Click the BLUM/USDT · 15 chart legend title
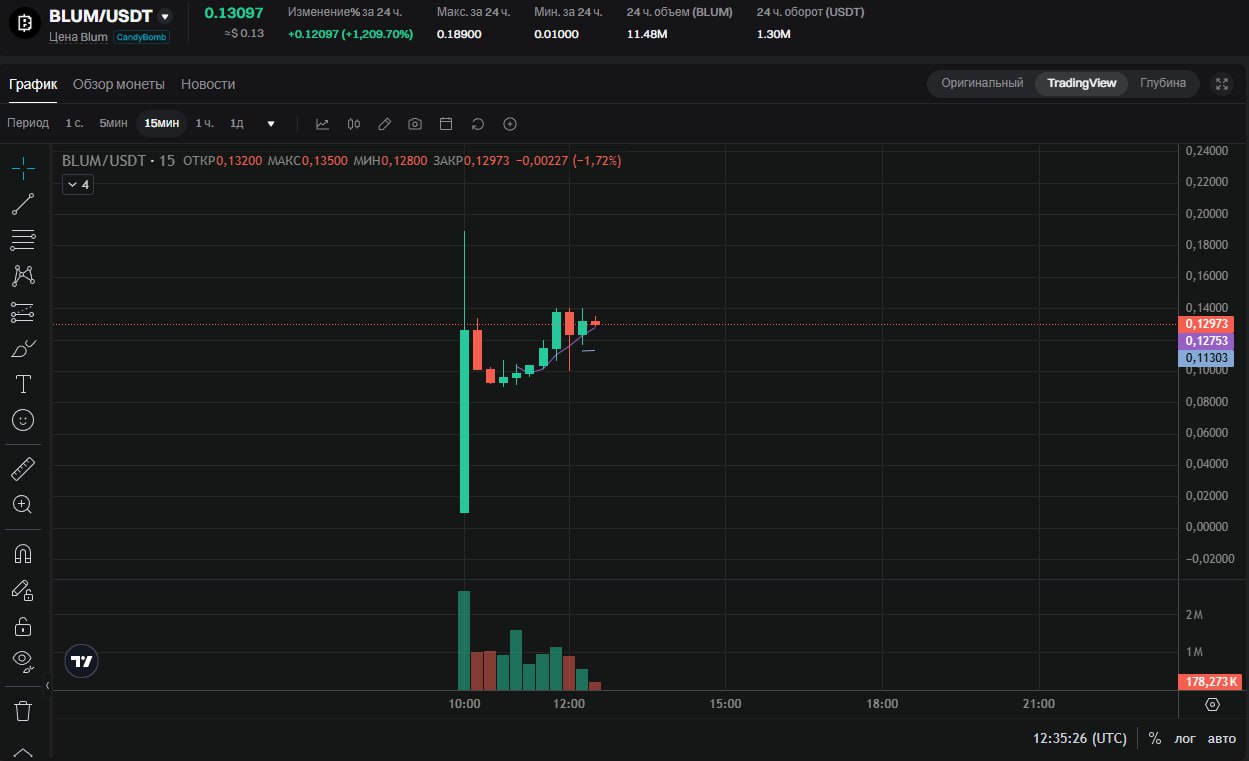 coord(118,160)
